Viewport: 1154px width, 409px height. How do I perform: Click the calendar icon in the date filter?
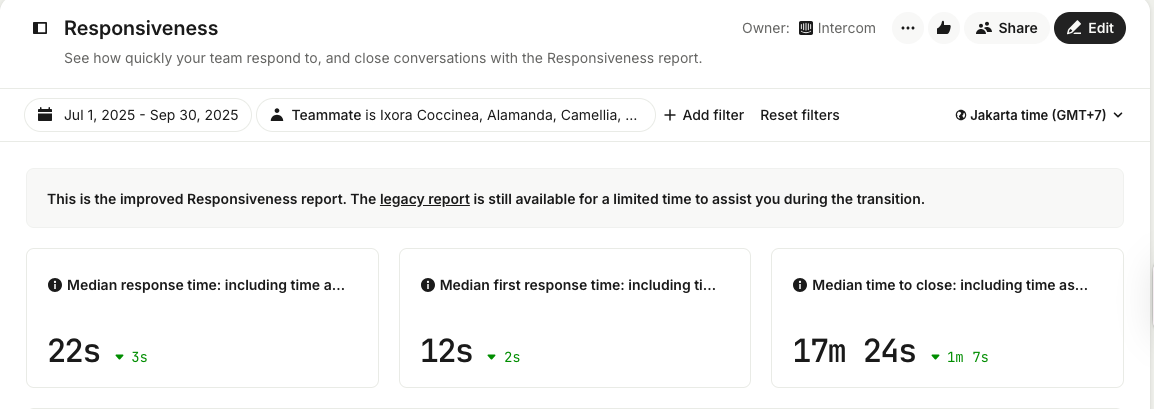click(45, 115)
